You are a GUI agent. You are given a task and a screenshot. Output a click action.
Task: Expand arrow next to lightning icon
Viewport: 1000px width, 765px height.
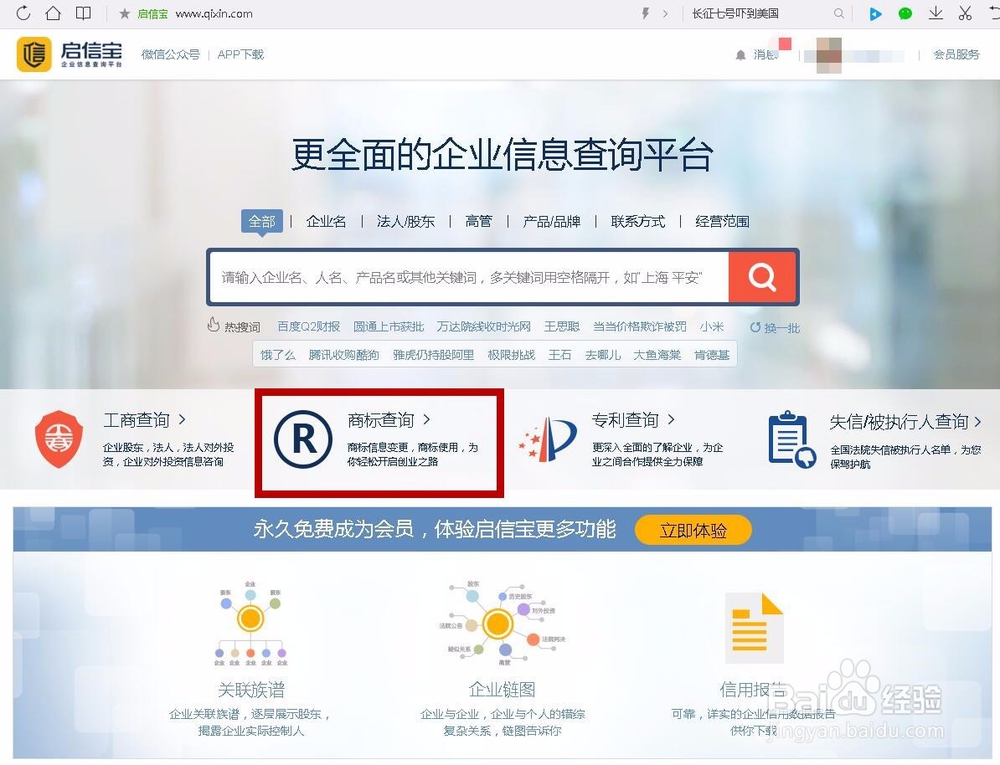pos(665,13)
